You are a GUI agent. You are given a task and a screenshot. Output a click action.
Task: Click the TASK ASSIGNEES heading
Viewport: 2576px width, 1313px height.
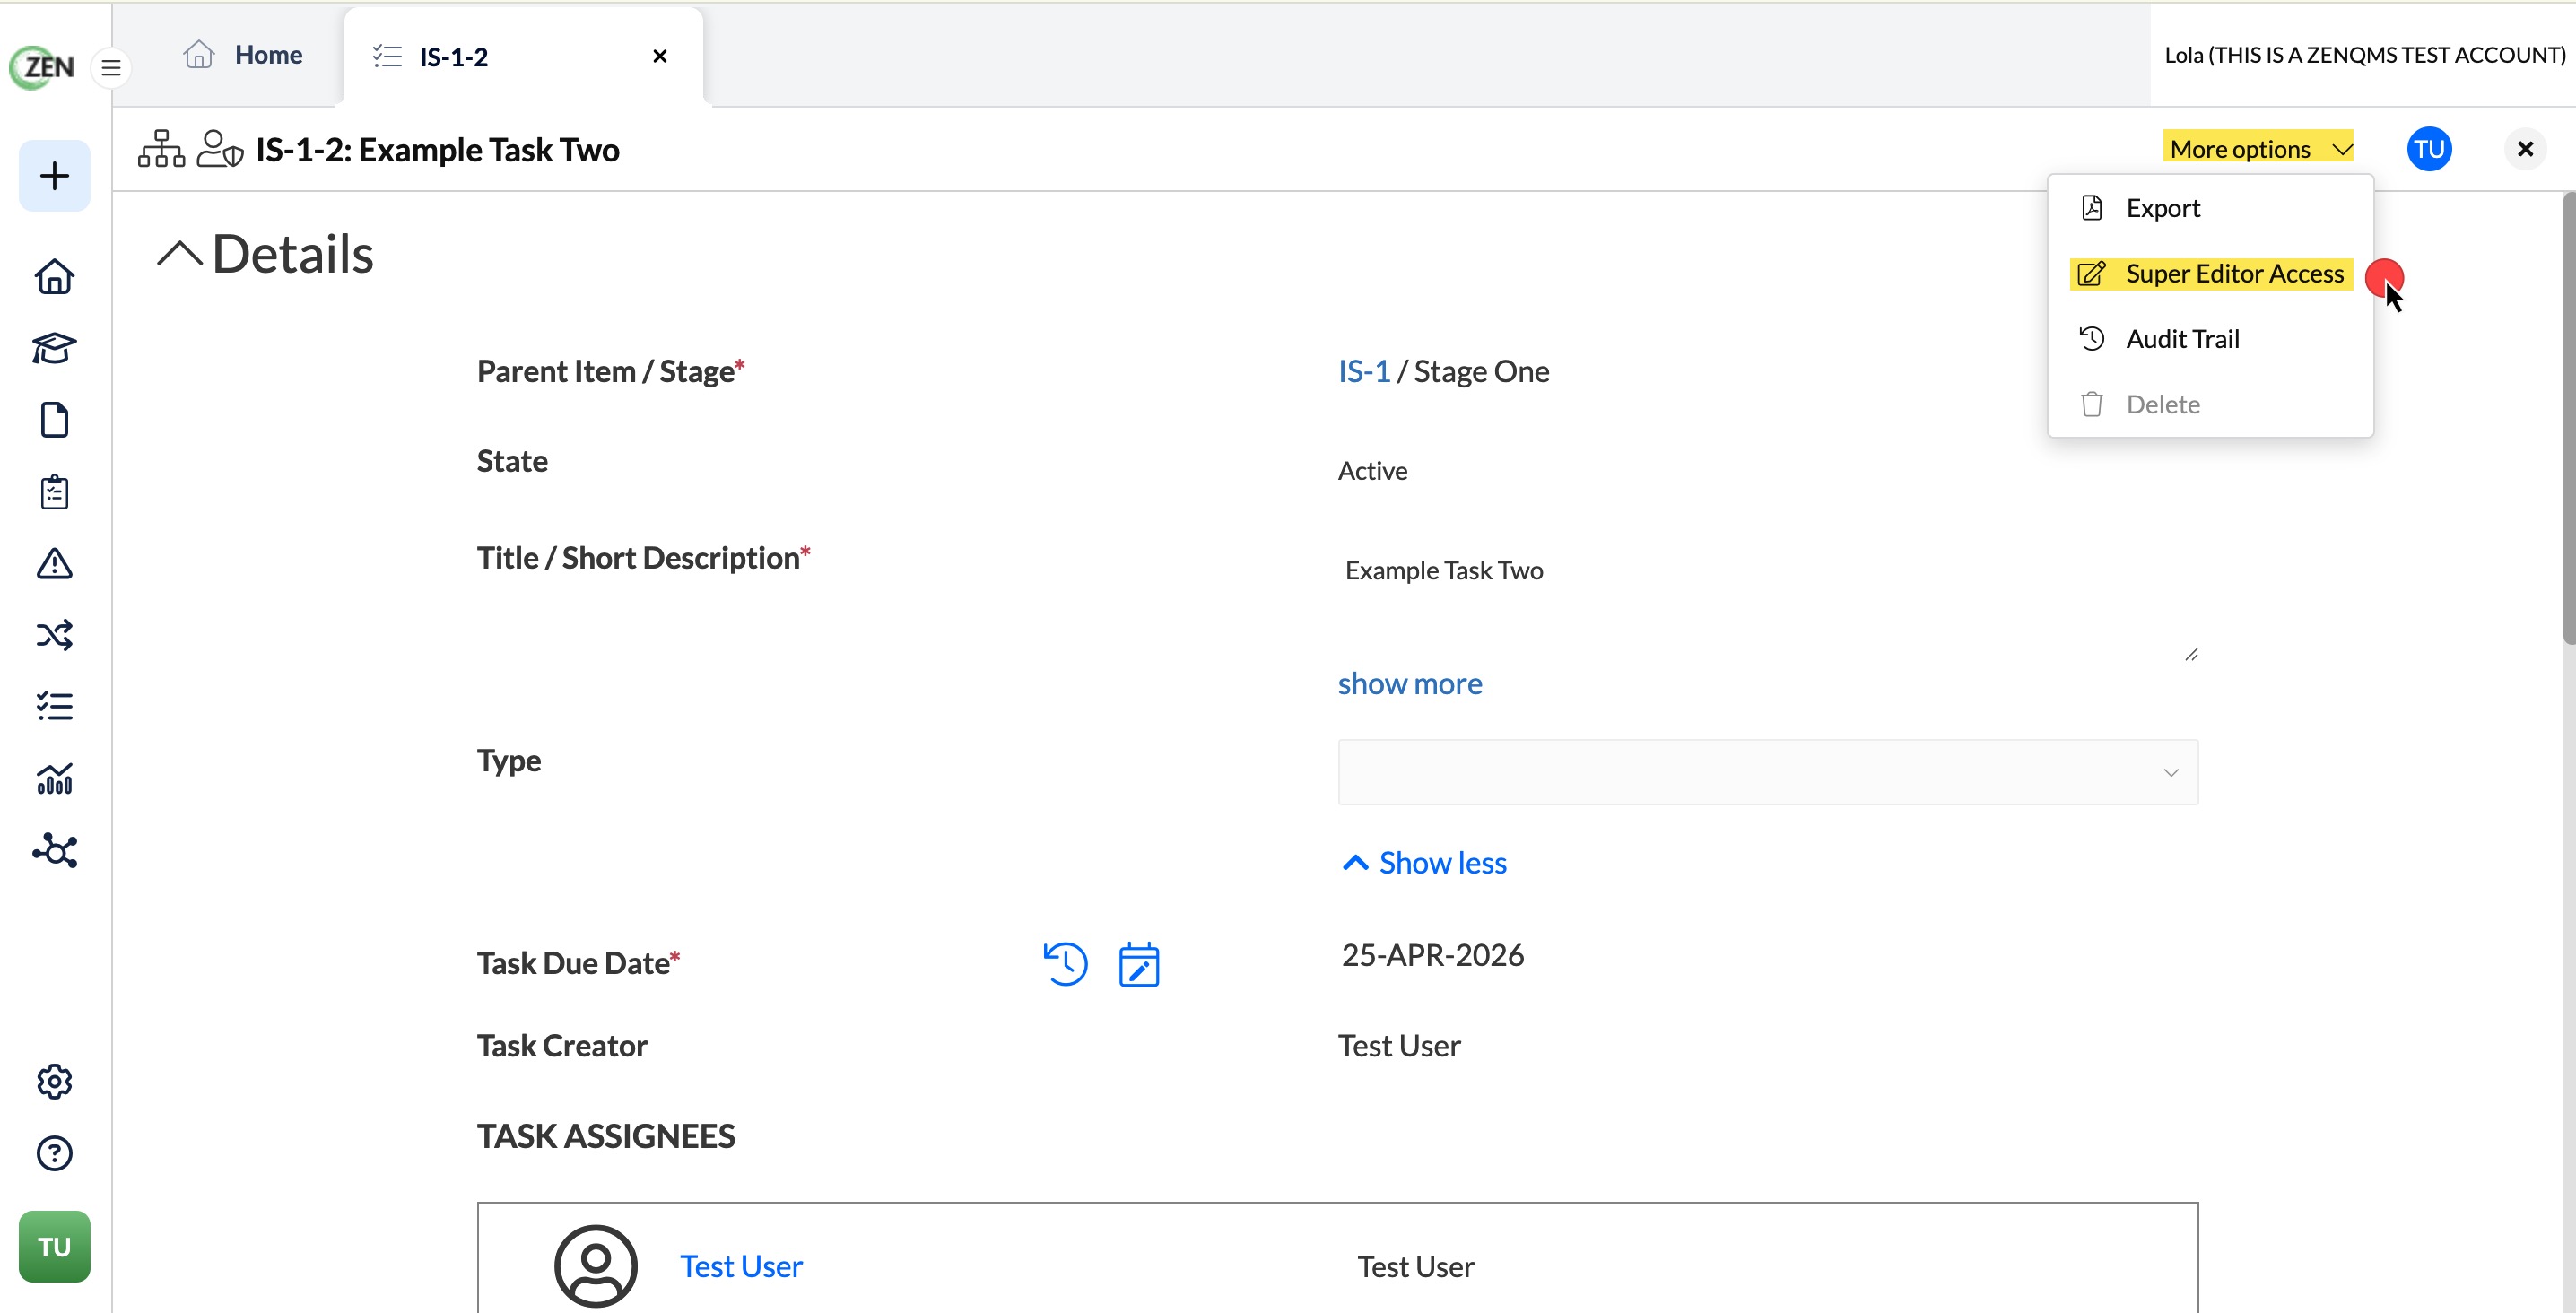605,1136
